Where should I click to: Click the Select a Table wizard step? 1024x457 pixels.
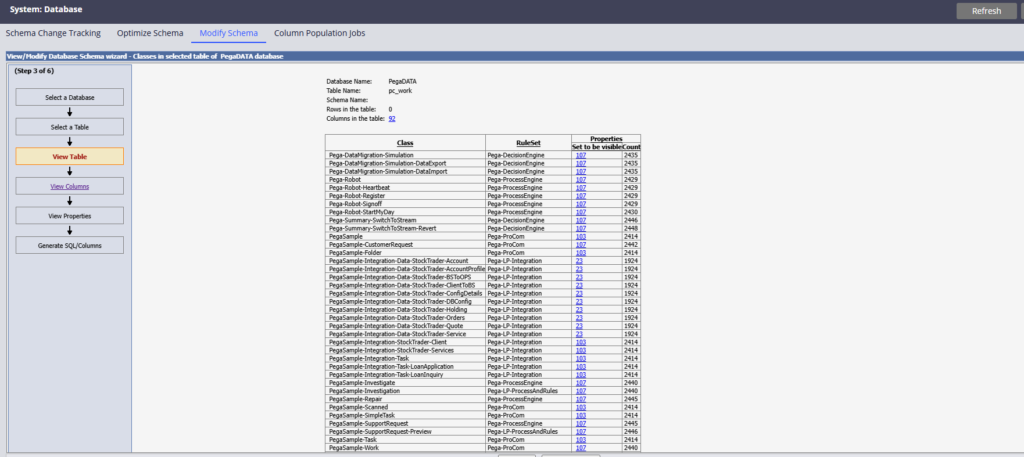[x=70, y=127]
